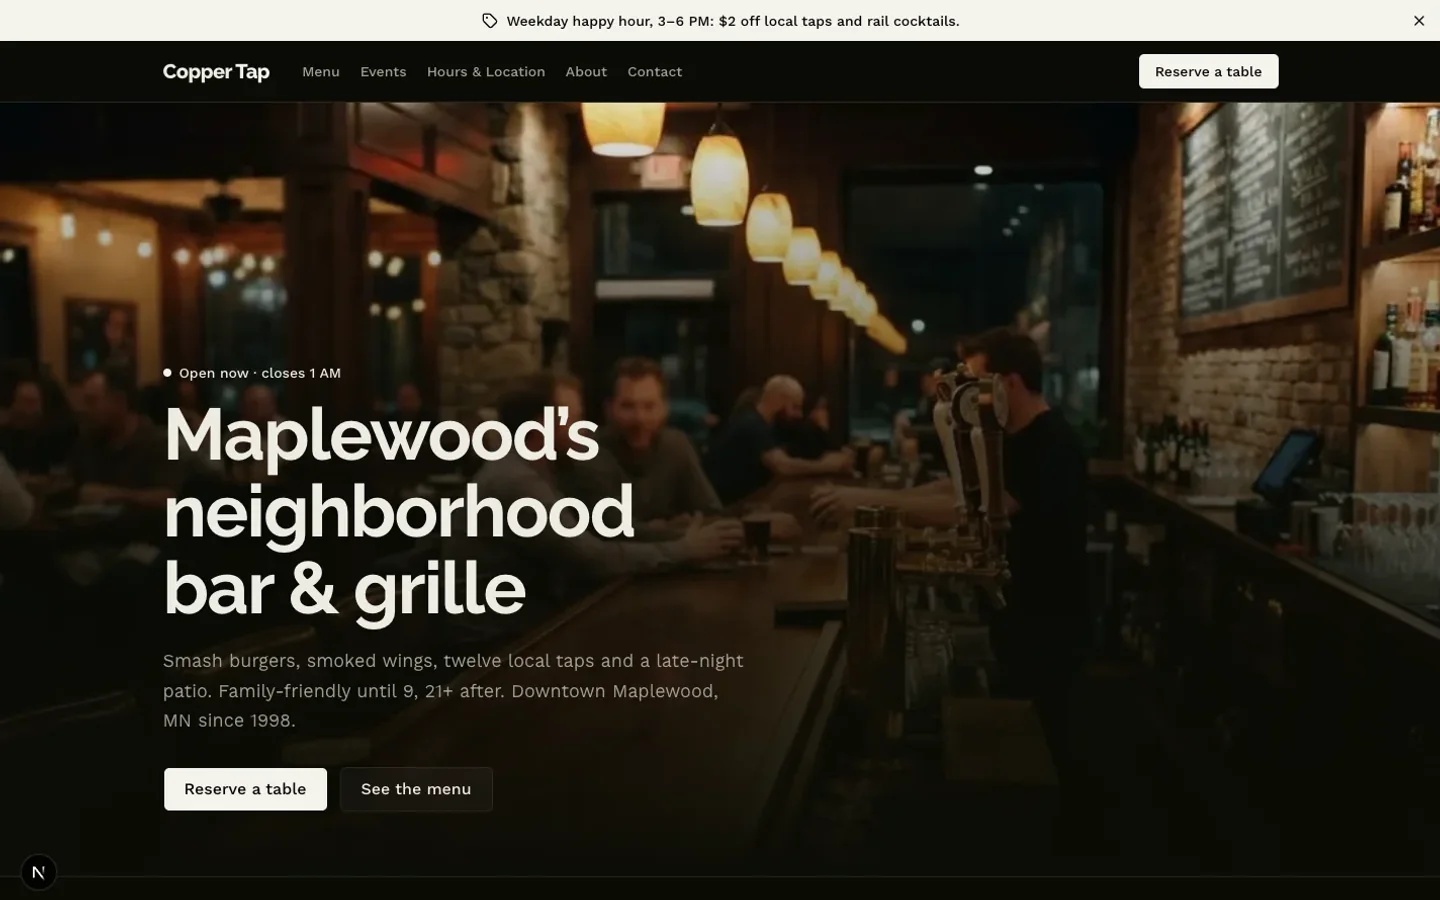Click the tag icon in the banner

(489, 21)
